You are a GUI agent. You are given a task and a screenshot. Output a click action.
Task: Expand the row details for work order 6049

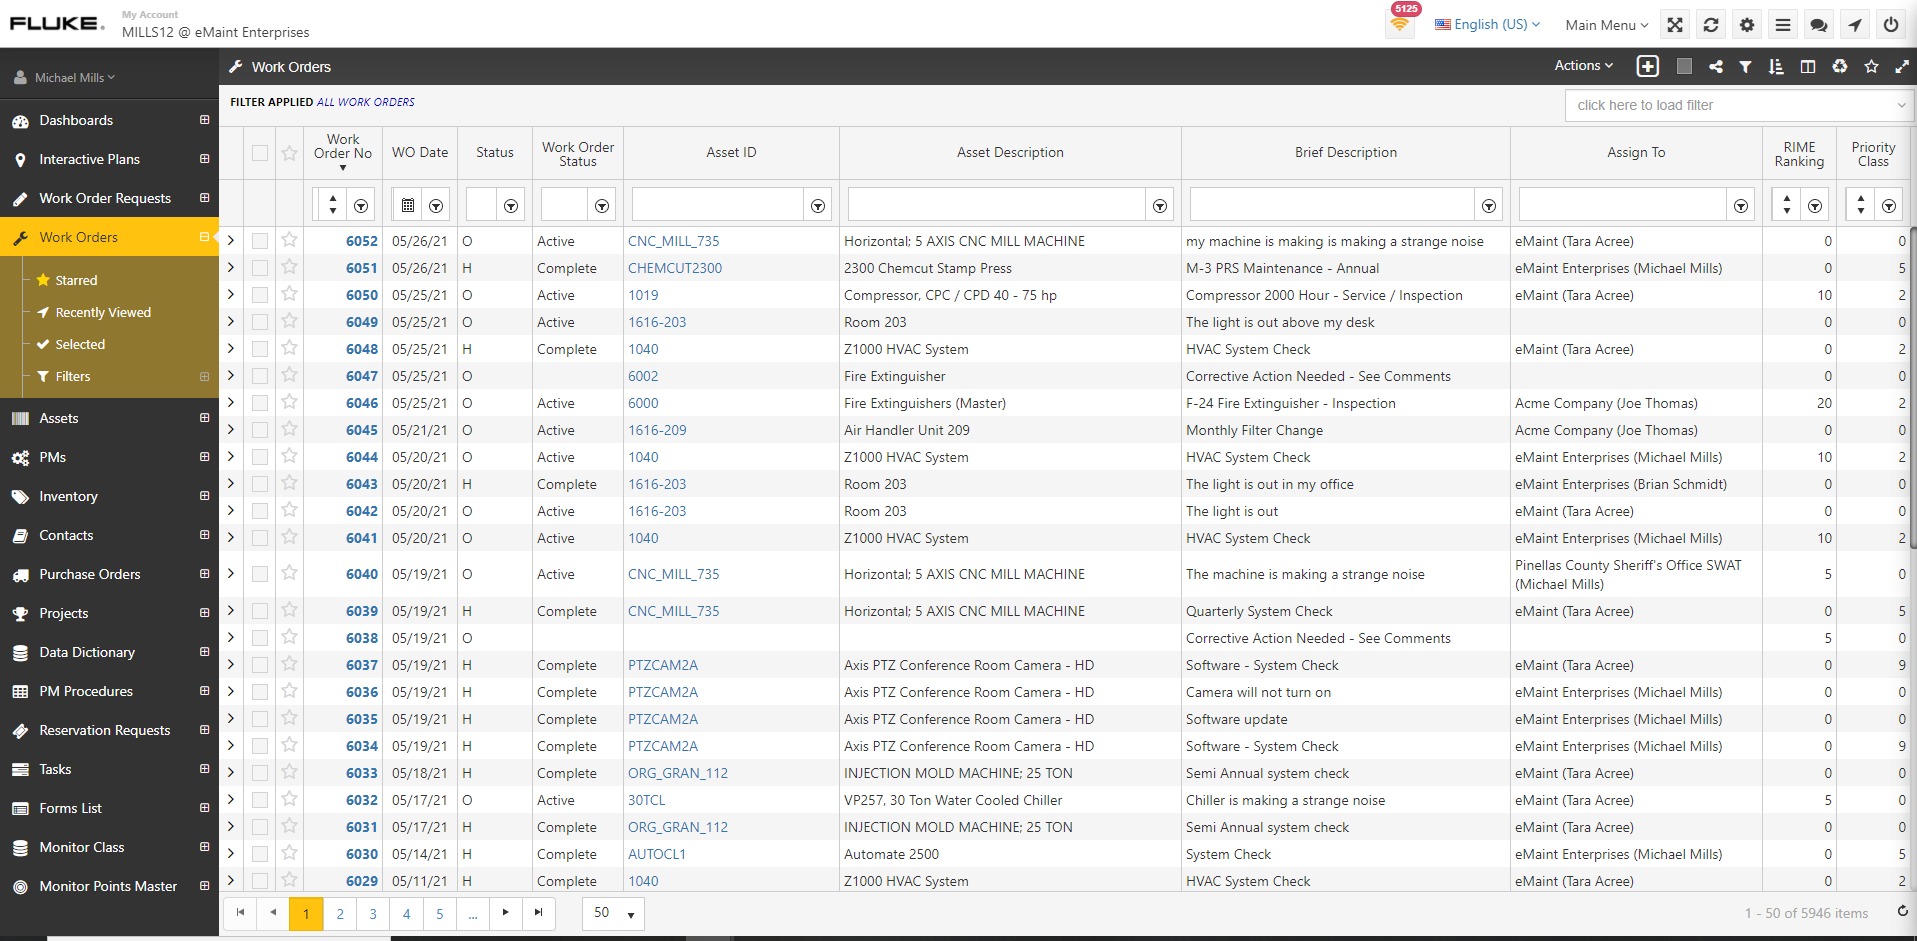point(230,322)
